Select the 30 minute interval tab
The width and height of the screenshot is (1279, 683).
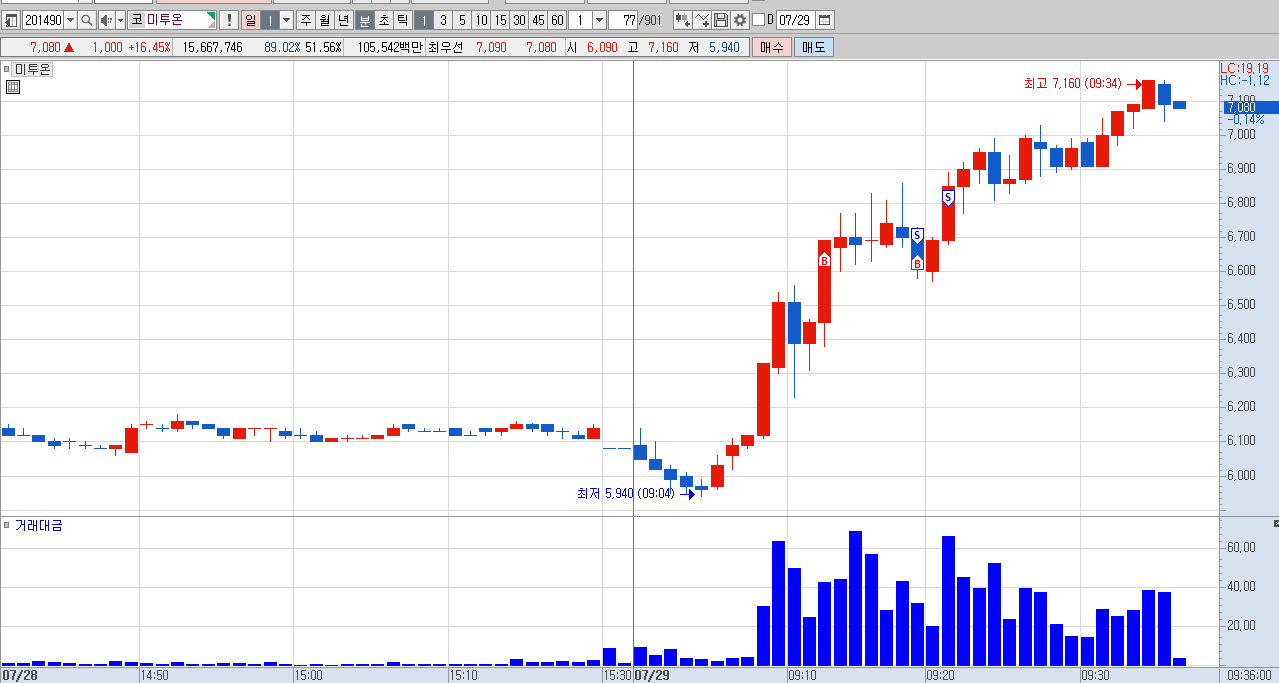pyautogui.click(x=519, y=20)
